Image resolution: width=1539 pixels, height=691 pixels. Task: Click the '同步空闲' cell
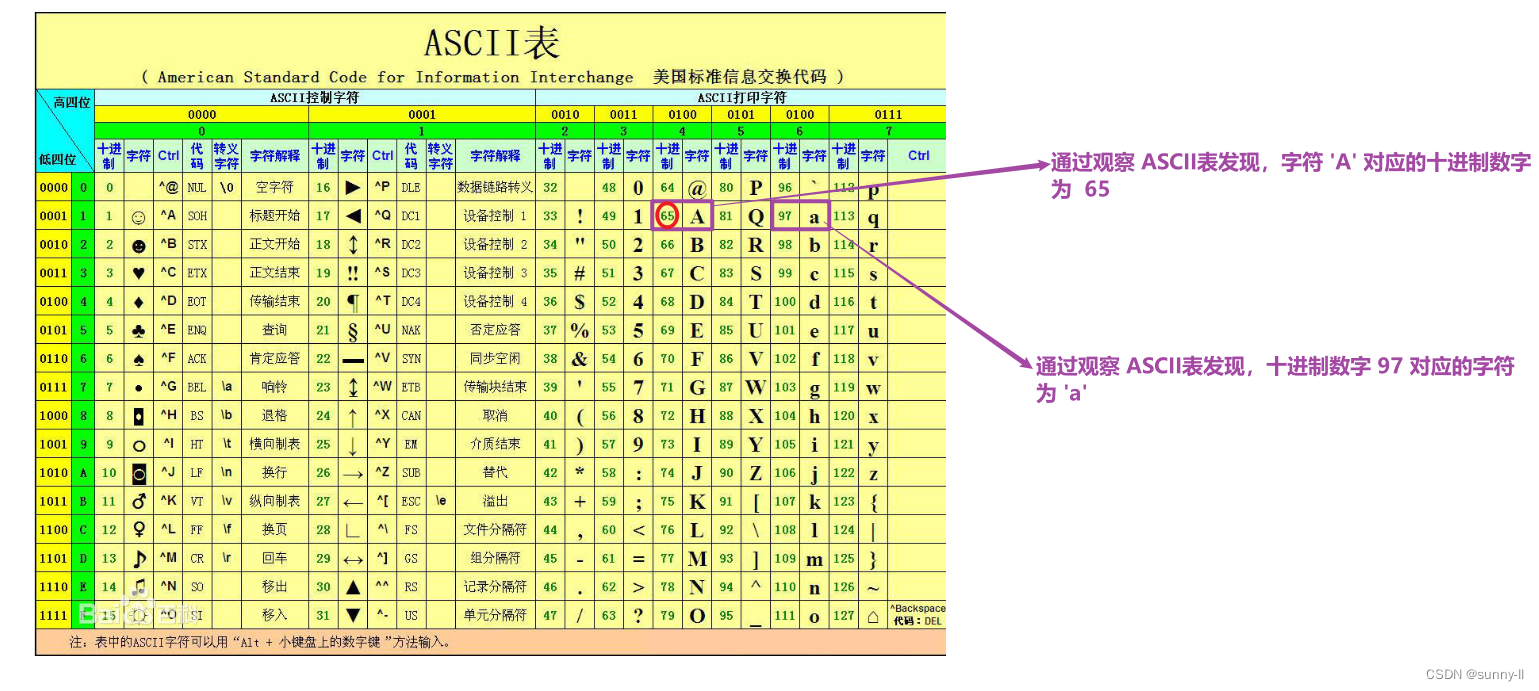pyautogui.click(x=495, y=358)
